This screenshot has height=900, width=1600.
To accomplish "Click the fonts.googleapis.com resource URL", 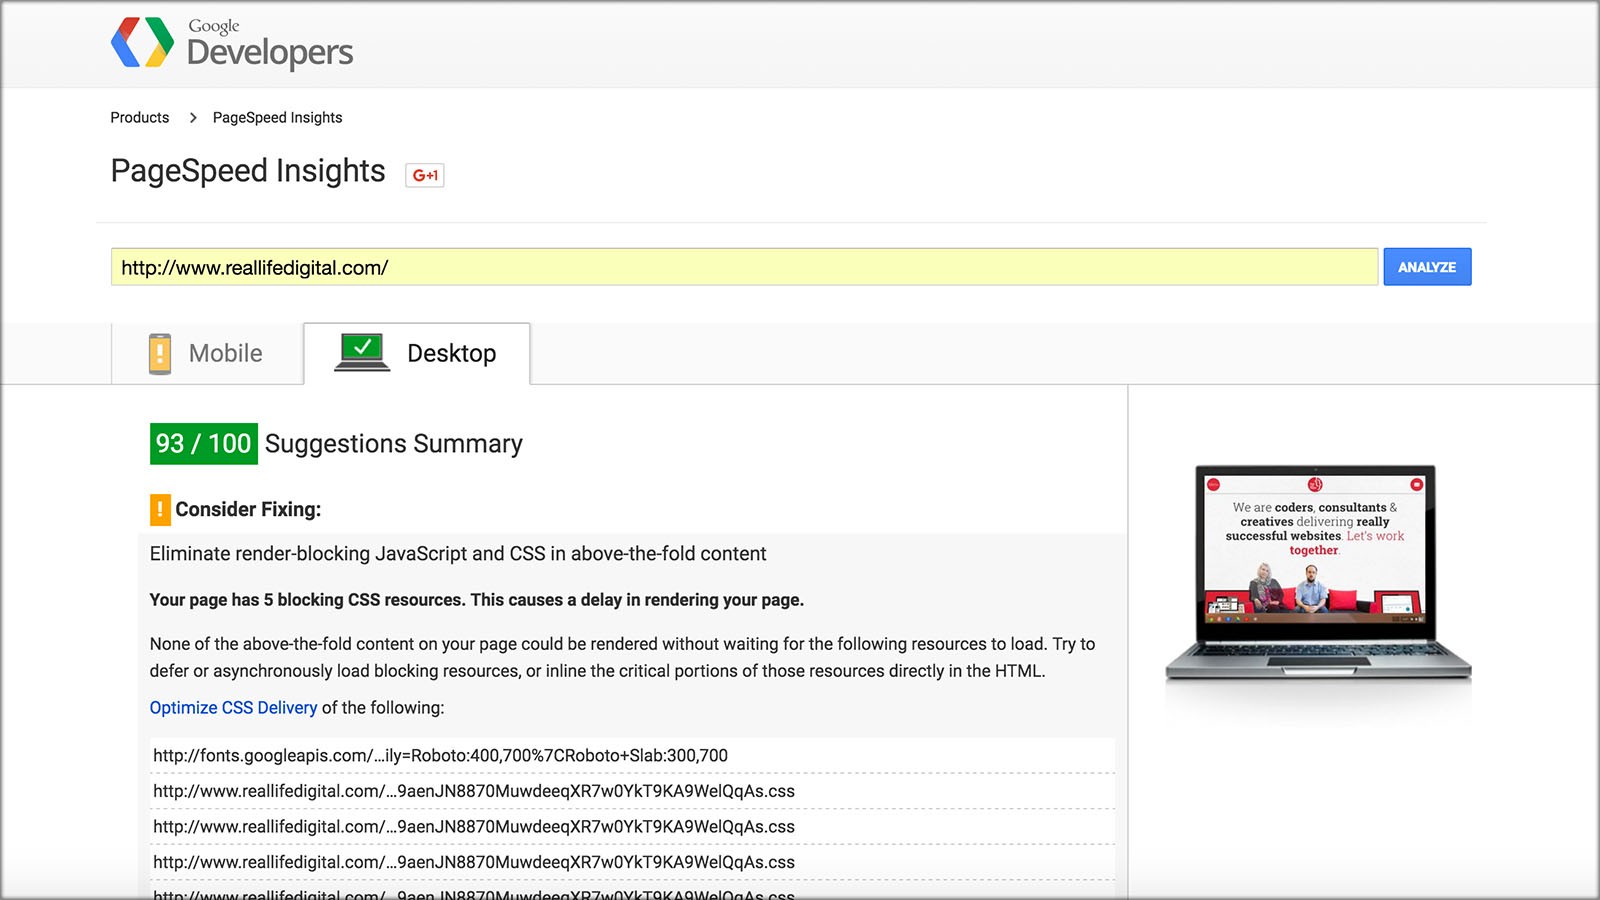I will [440, 756].
